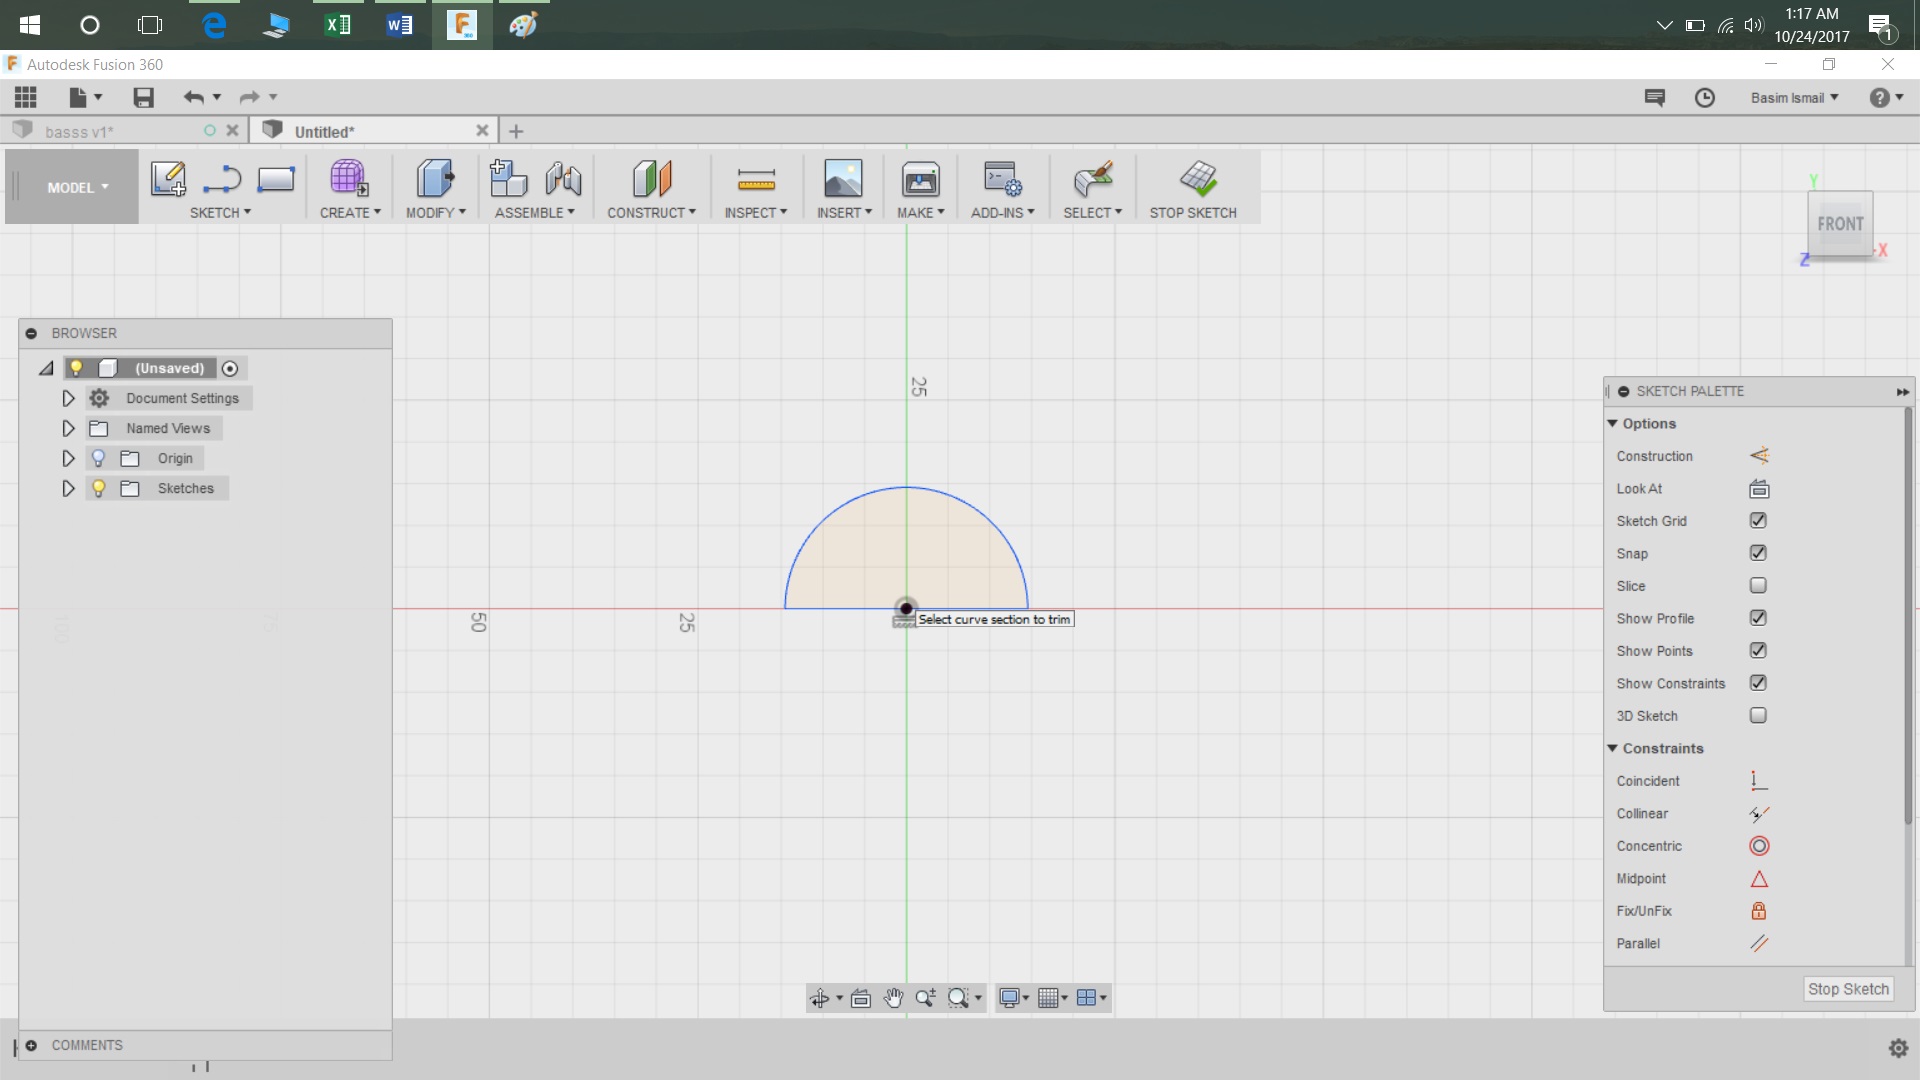Enable the 3D Sketch checkbox
This screenshot has width=1920, height=1080.
point(1758,716)
